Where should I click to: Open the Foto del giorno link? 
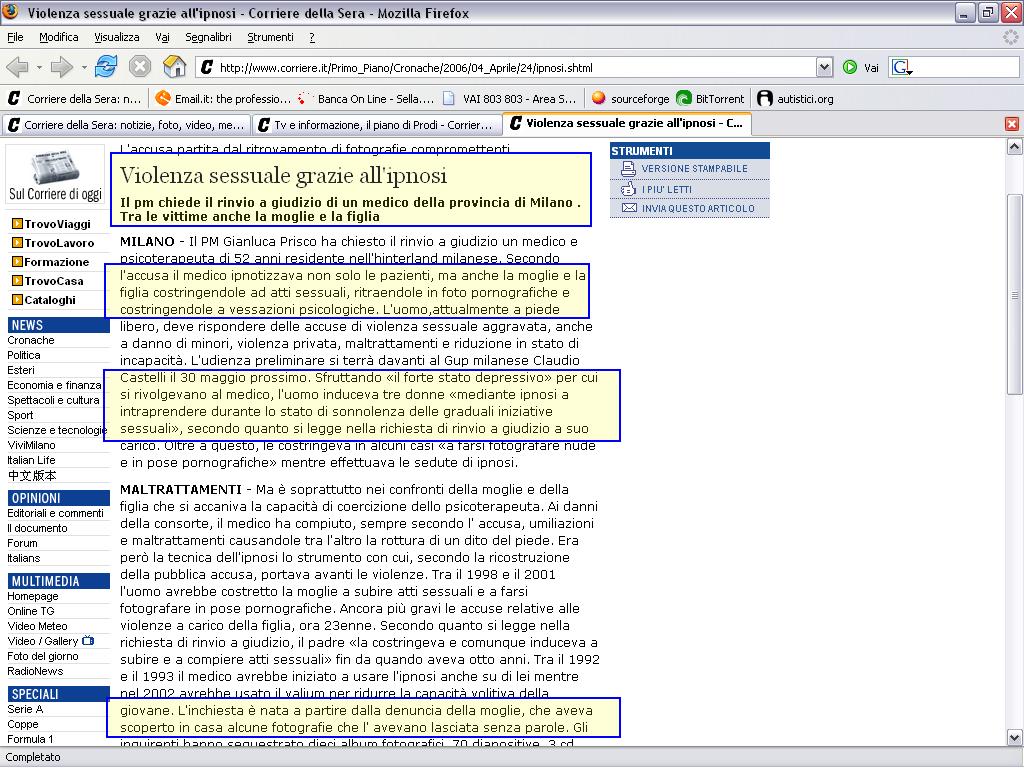tap(42, 656)
